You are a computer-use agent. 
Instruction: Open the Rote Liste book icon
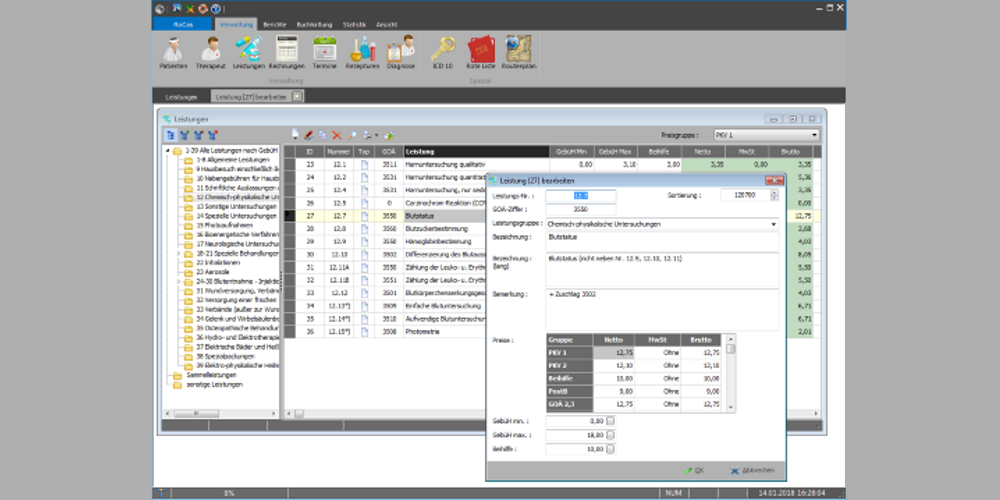point(481,52)
